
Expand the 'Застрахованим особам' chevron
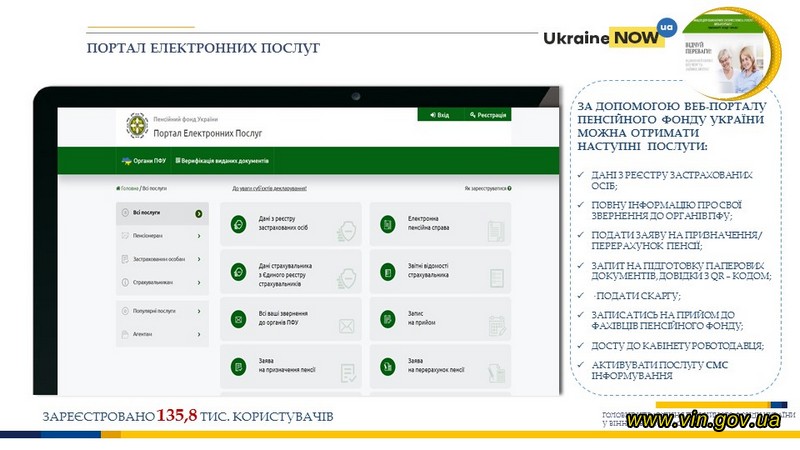point(199,259)
